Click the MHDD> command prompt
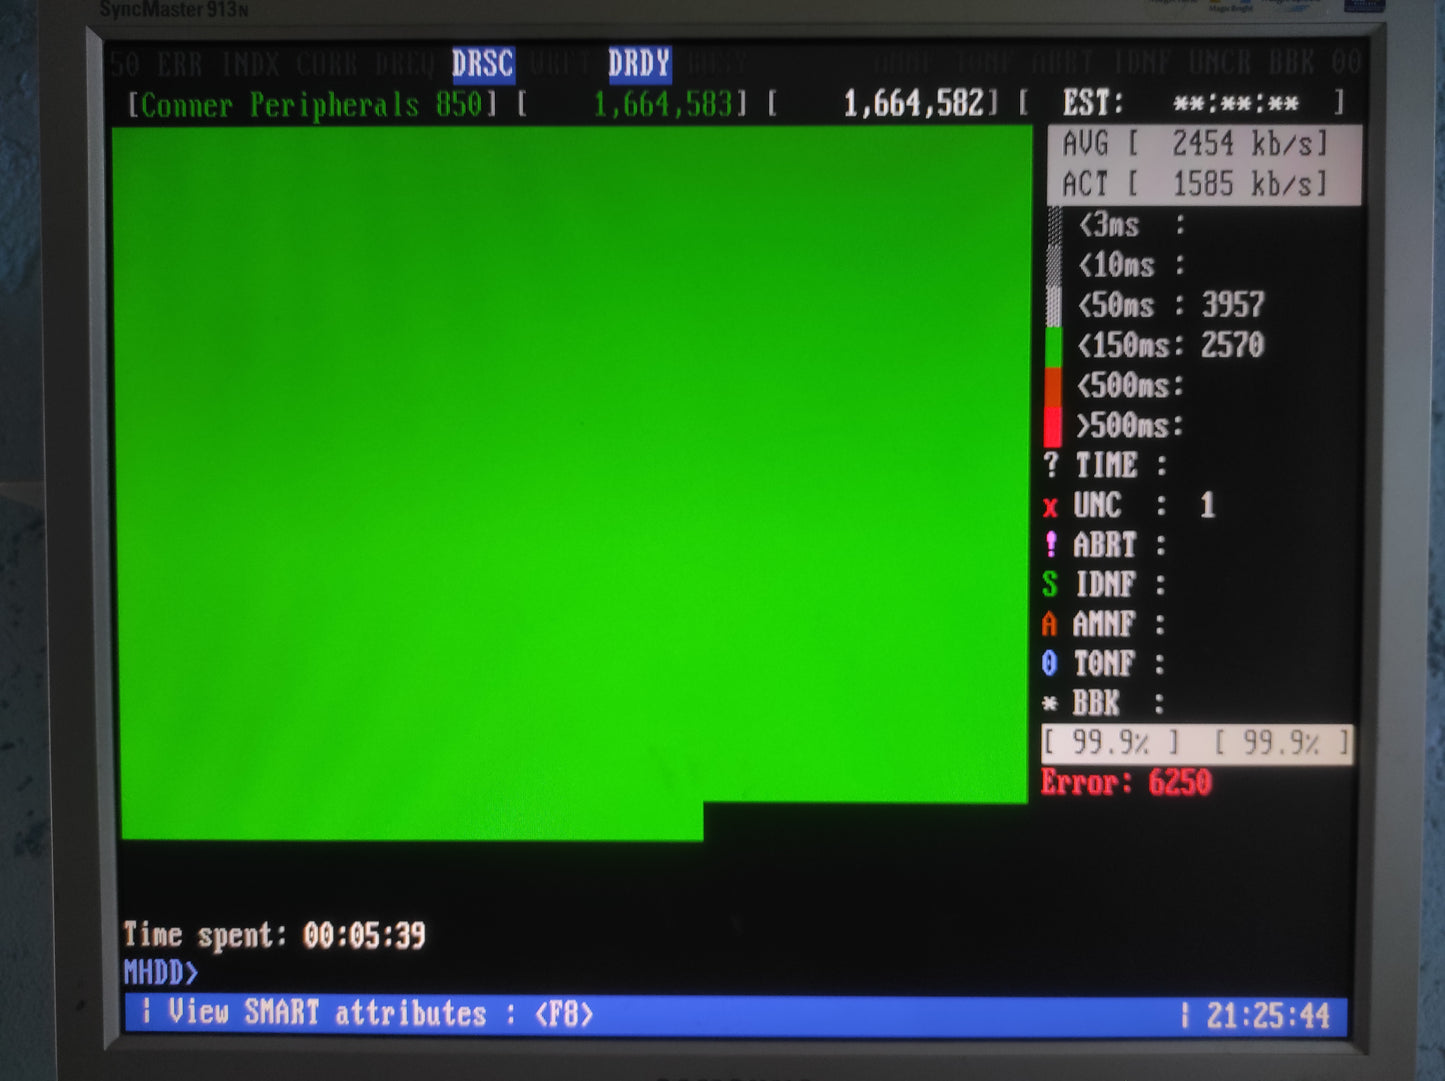The width and height of the screenshot is (1445, 1081). (x=161, y=971)
